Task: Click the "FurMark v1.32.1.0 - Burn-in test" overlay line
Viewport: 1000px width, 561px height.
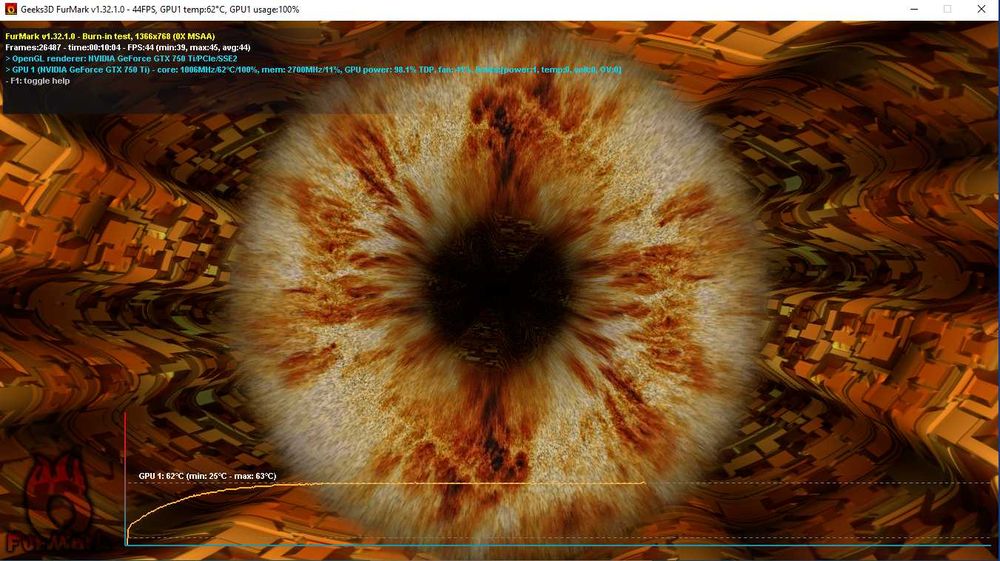Action: pos(110,36)
